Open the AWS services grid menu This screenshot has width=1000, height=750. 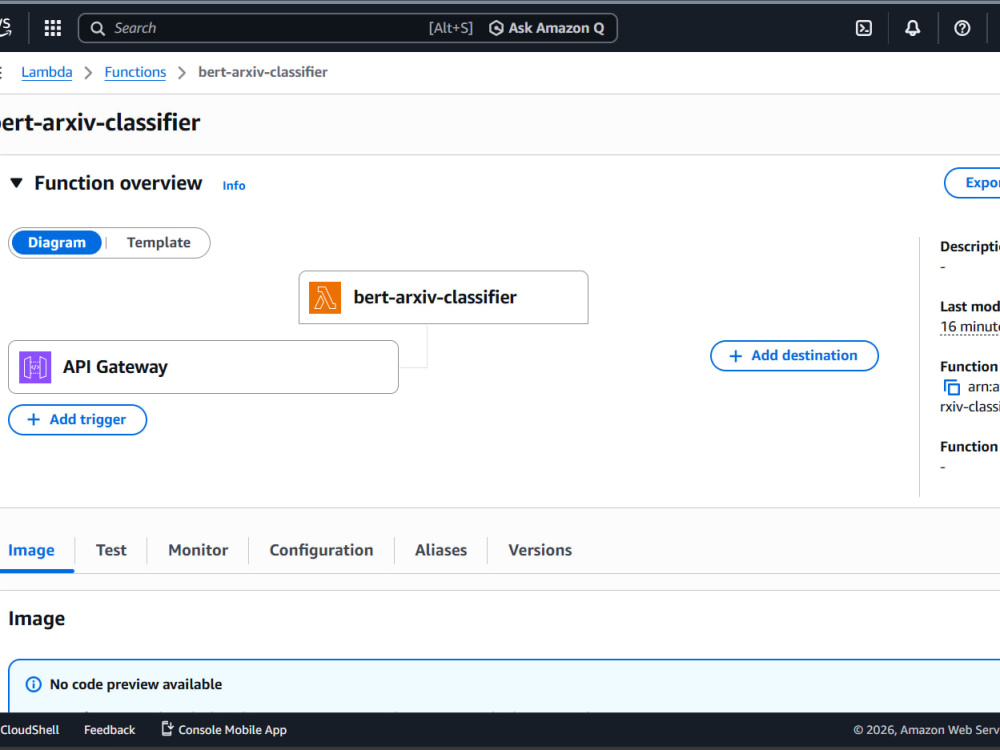[x=53, y=28]
